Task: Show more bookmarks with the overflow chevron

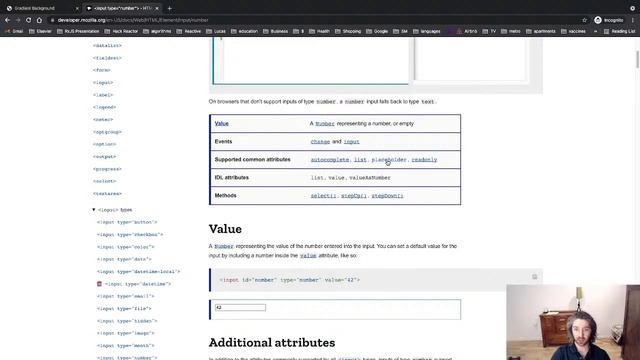Action: [x=596, y=31]
